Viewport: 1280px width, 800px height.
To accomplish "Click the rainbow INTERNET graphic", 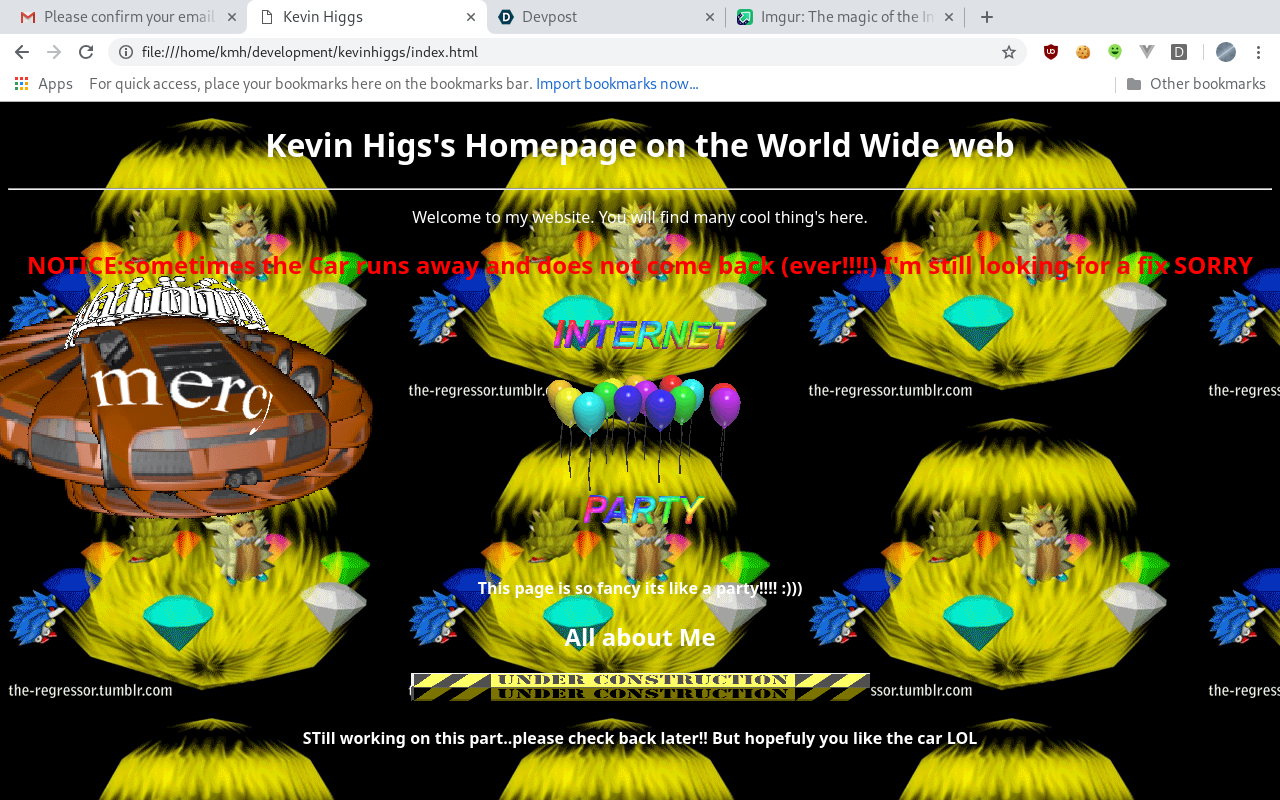I will click(x=642, y=334).
